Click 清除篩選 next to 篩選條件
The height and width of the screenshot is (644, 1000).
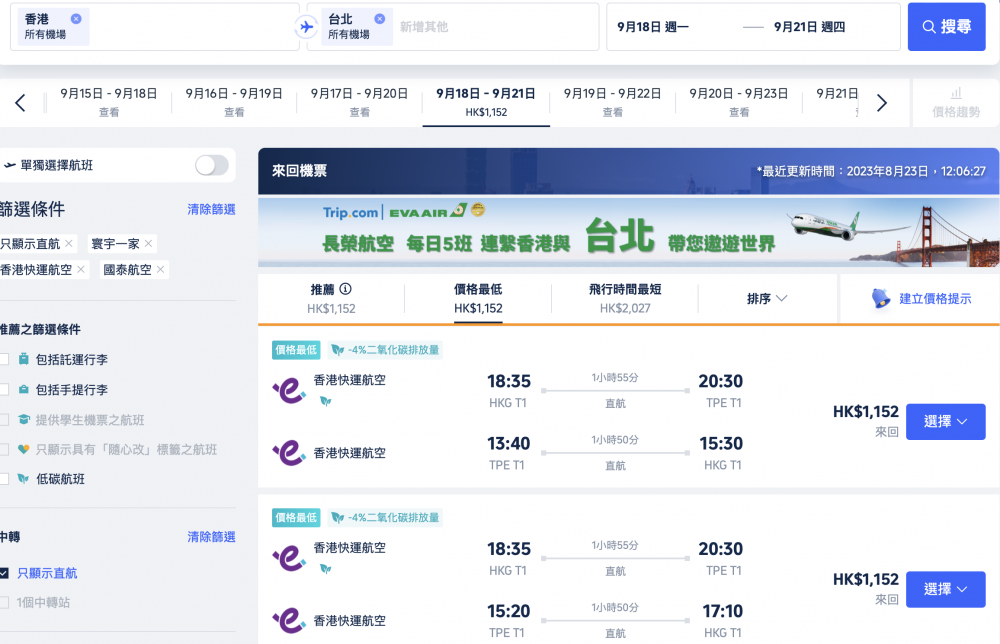211,209
